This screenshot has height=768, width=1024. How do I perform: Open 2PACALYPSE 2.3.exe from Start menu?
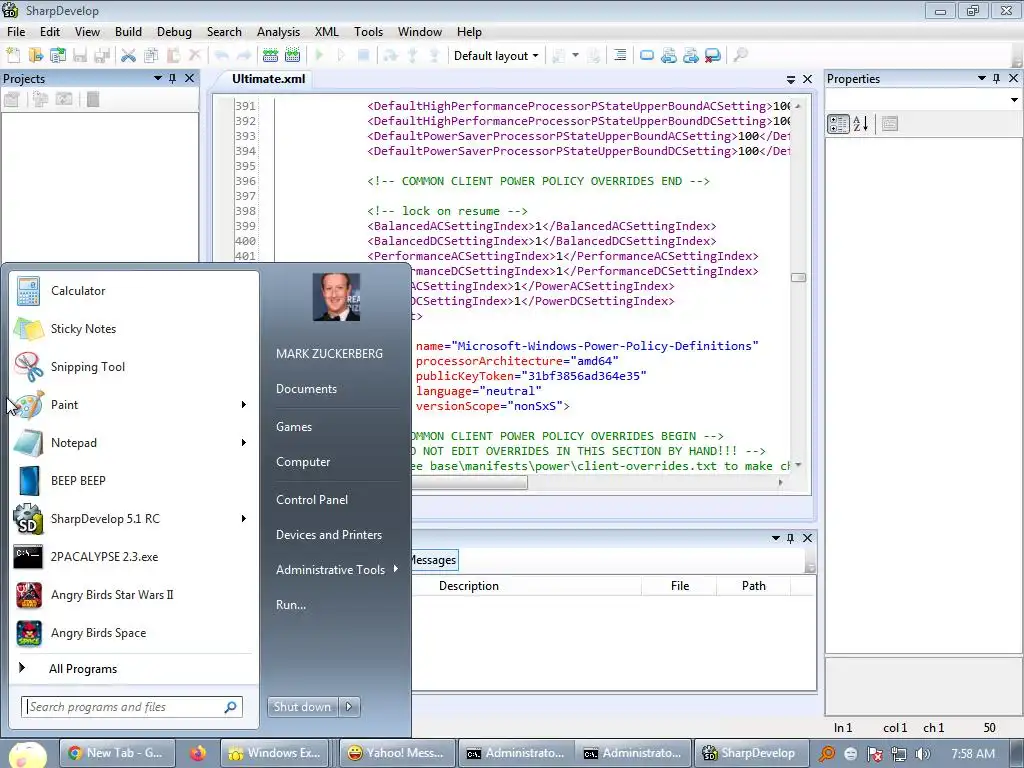[x=134, y=556]
